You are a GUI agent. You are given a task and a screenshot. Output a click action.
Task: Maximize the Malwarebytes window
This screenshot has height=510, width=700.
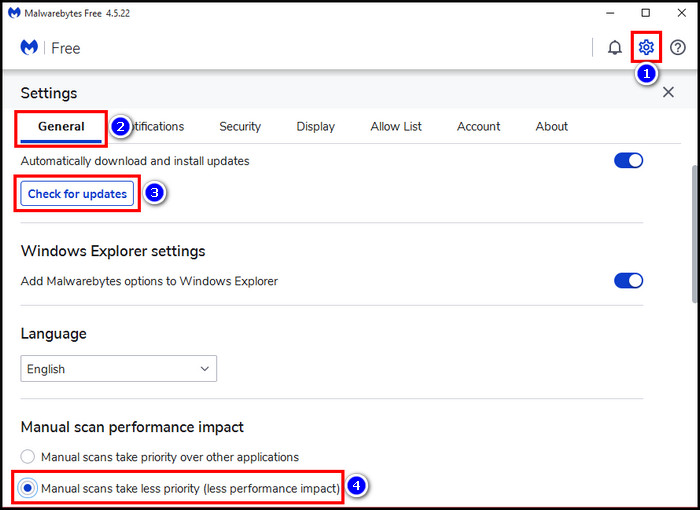point(646,13)
